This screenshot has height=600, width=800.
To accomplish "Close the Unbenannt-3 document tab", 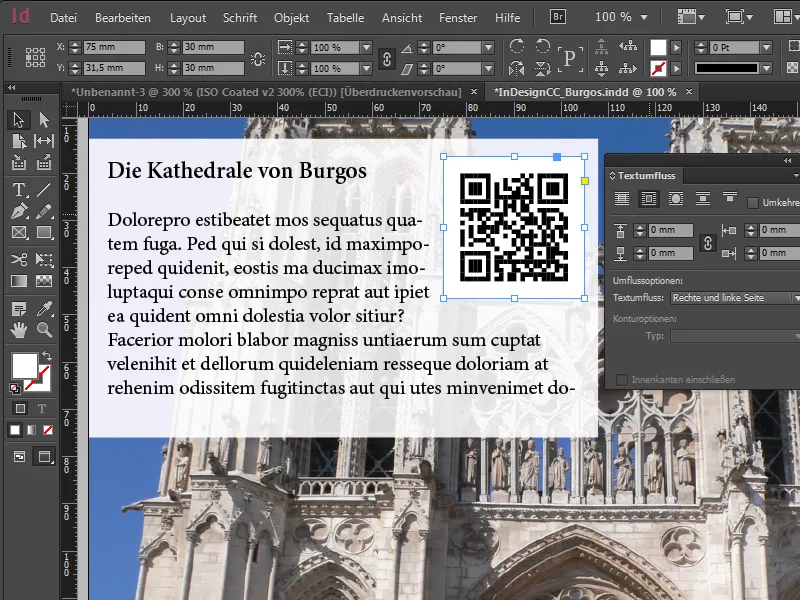I will (474, 92).
